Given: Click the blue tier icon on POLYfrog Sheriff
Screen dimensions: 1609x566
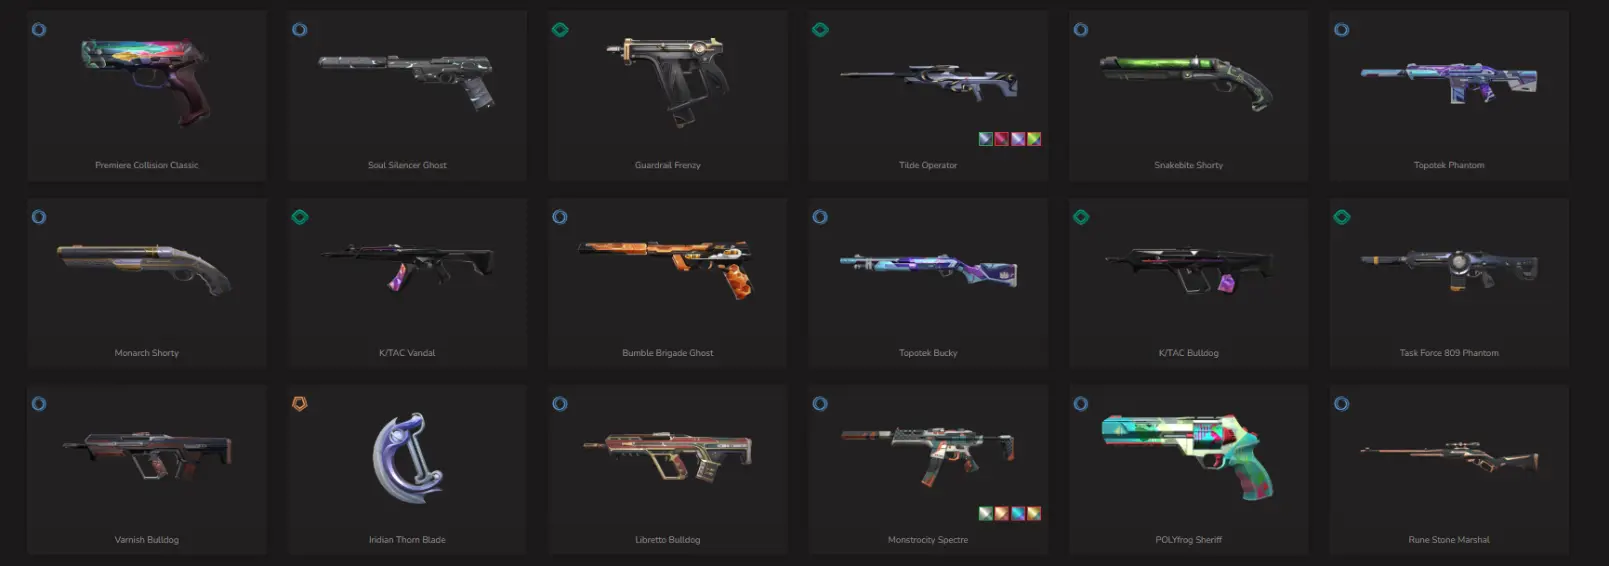Looking at the screenshot, I should pyautogui.click(x=1081, y=404).
